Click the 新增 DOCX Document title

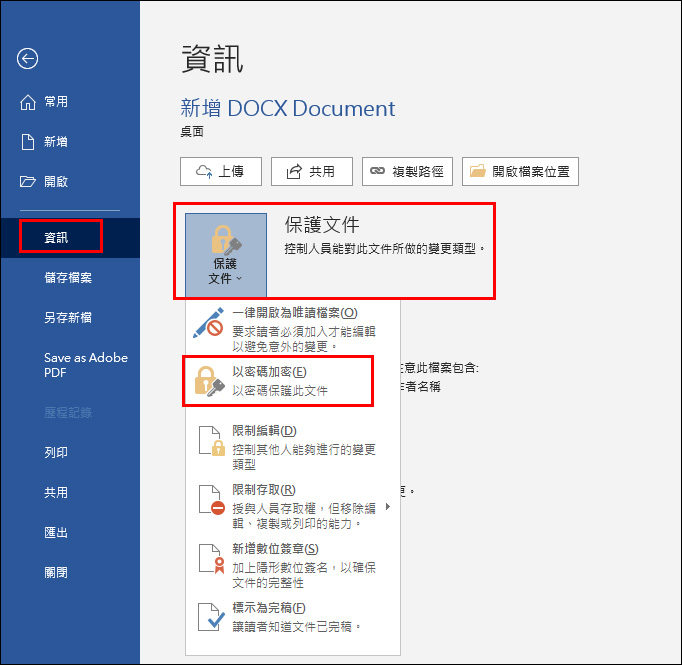288,108
